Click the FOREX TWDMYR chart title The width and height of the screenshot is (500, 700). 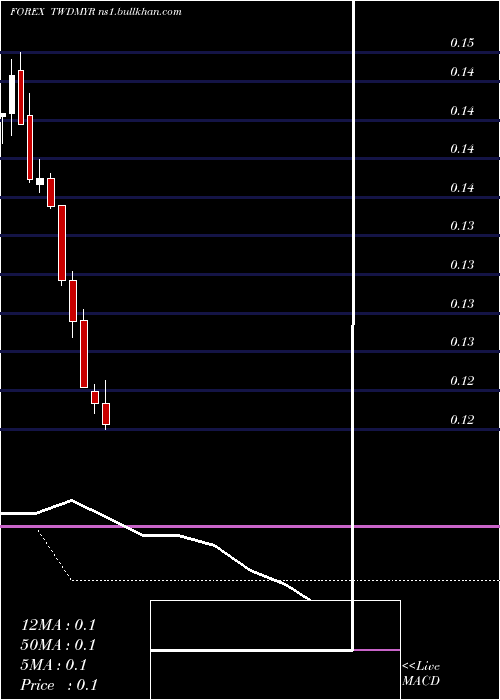[x=96, y=12]
